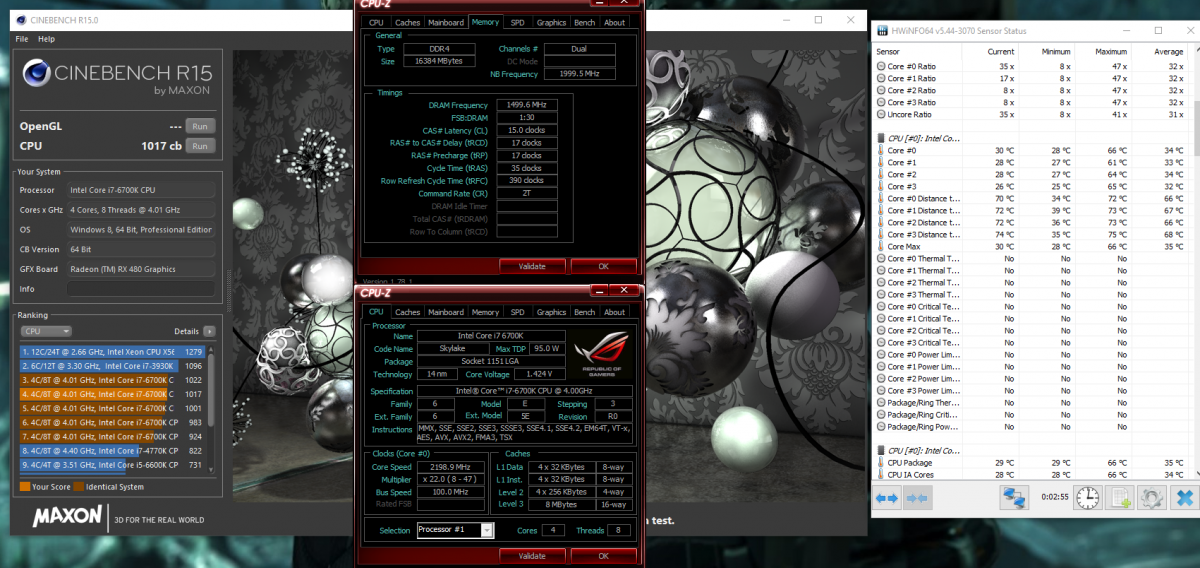The image size is (1200, 568).
Task: Open About tab in upper CPU-Z
Action: click(x=615, y=22)
